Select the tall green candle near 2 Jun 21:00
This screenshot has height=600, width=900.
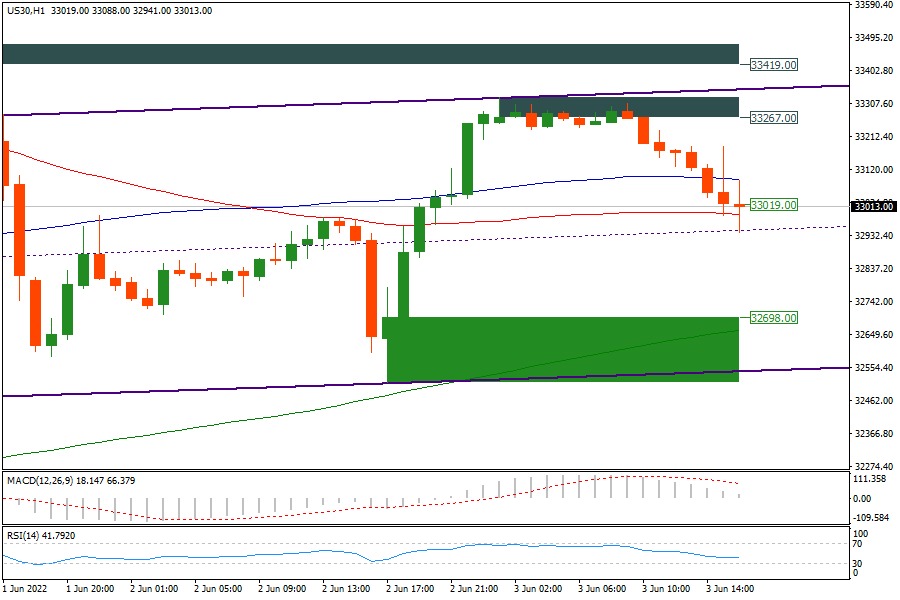pyautogui.click(x=467, y=158)
